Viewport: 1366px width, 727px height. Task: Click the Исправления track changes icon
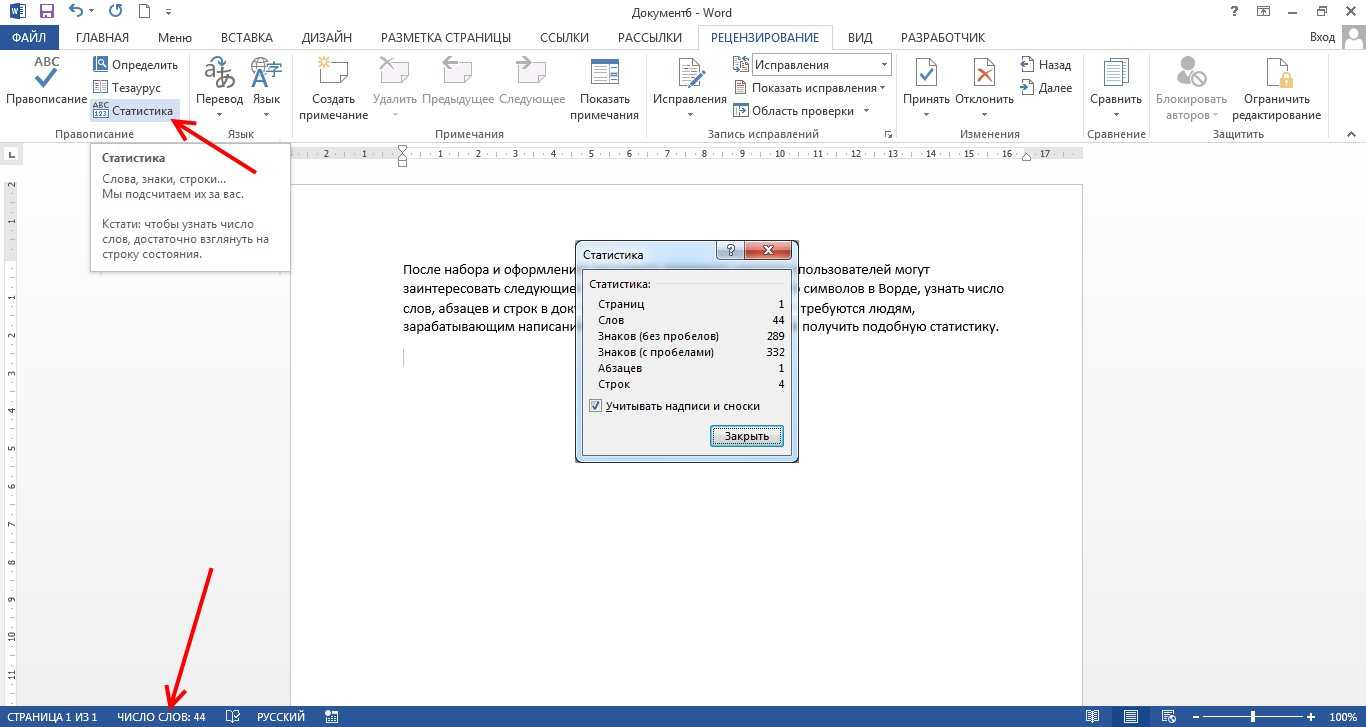point(690,82)
